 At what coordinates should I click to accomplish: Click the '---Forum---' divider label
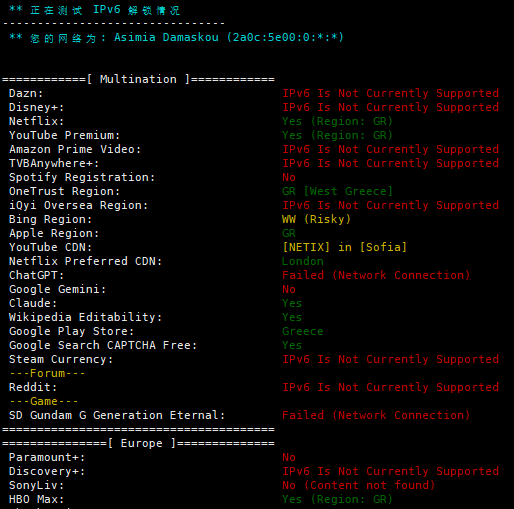[47, 373]
